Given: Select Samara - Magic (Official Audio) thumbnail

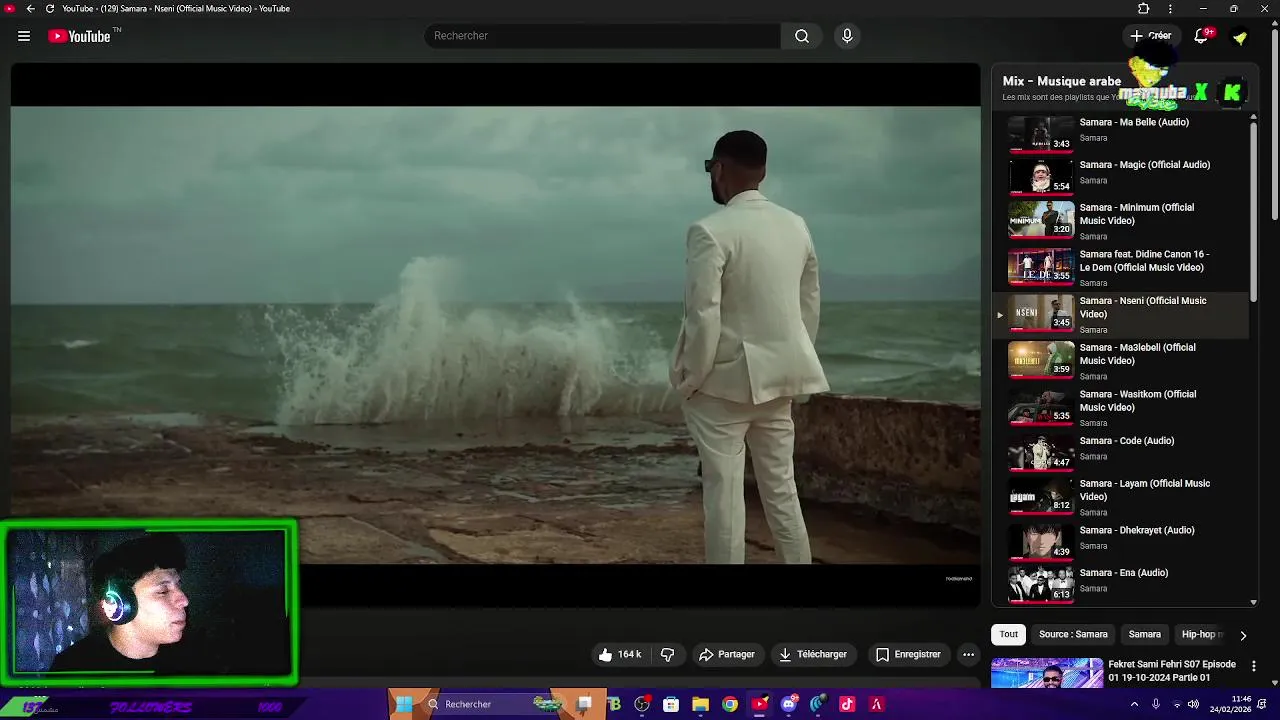Looking at the screenshot, I should coord(1040,176).
